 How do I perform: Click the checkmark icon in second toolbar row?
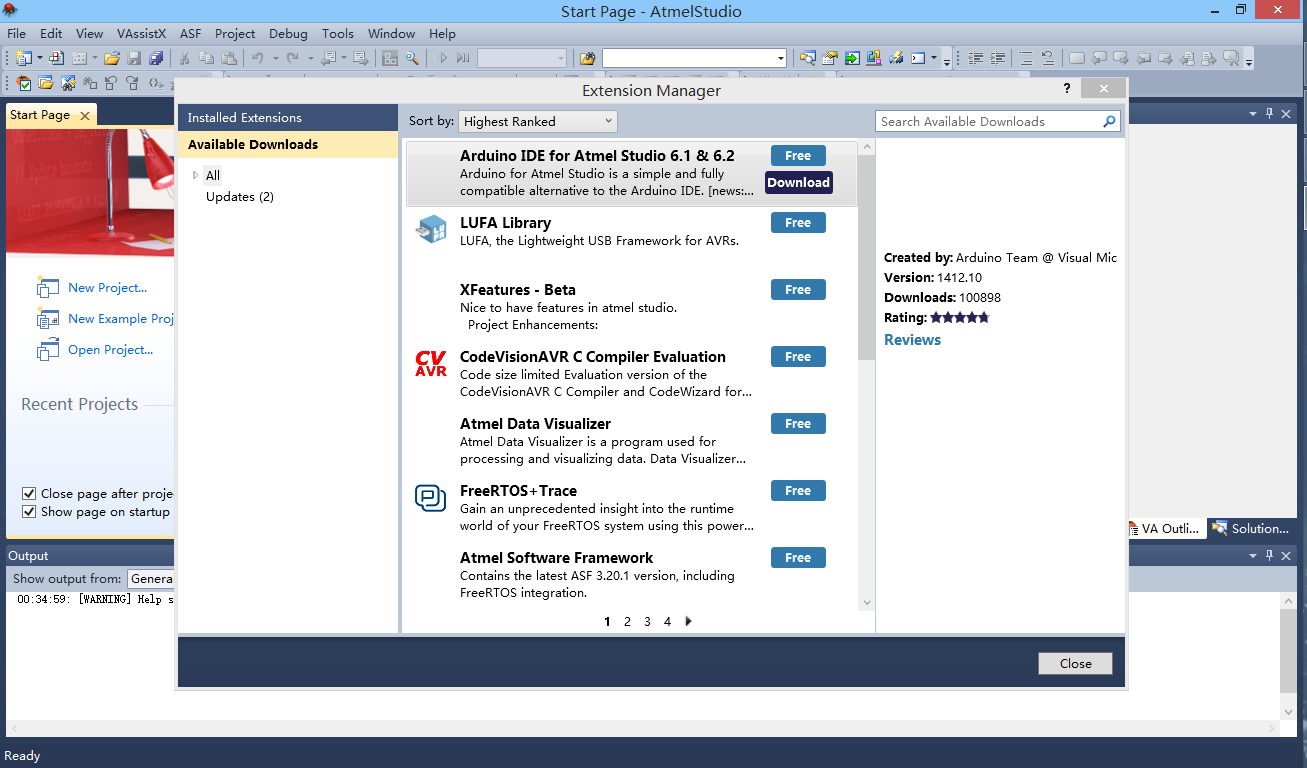pyautogui.click(x=22, y=83)
